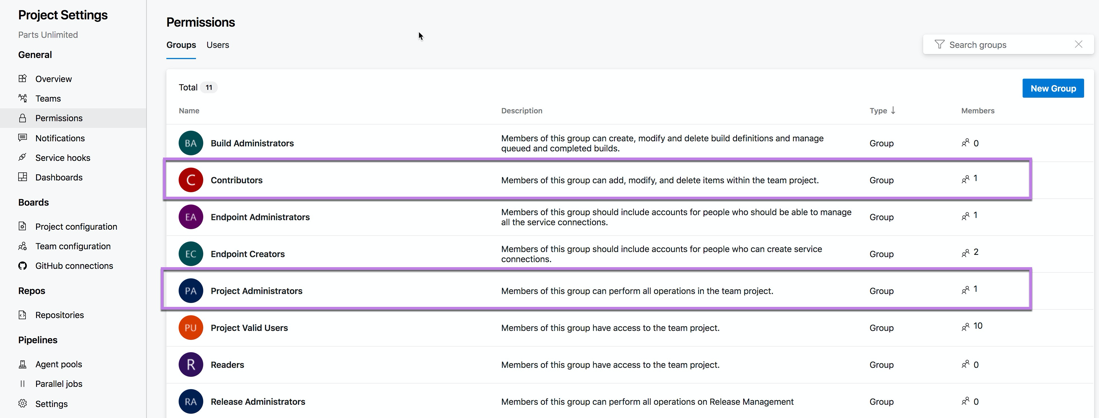Click the Overview icon in sidebar

tap(23, 79)
